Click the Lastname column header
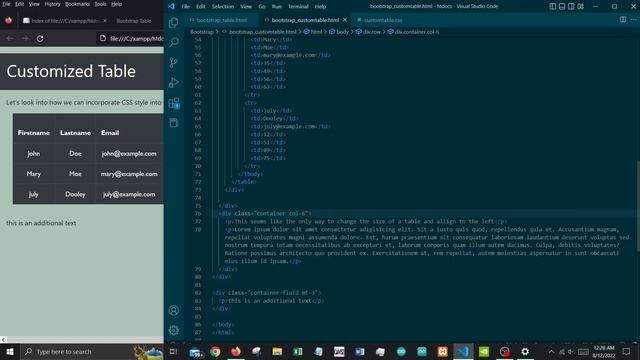640x360 pixels. click(x=75, y=133)
